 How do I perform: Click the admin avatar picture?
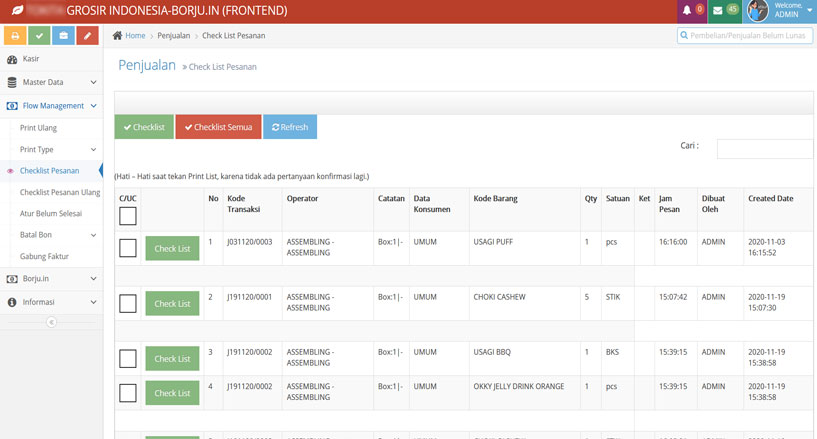[x=758, y=11]
